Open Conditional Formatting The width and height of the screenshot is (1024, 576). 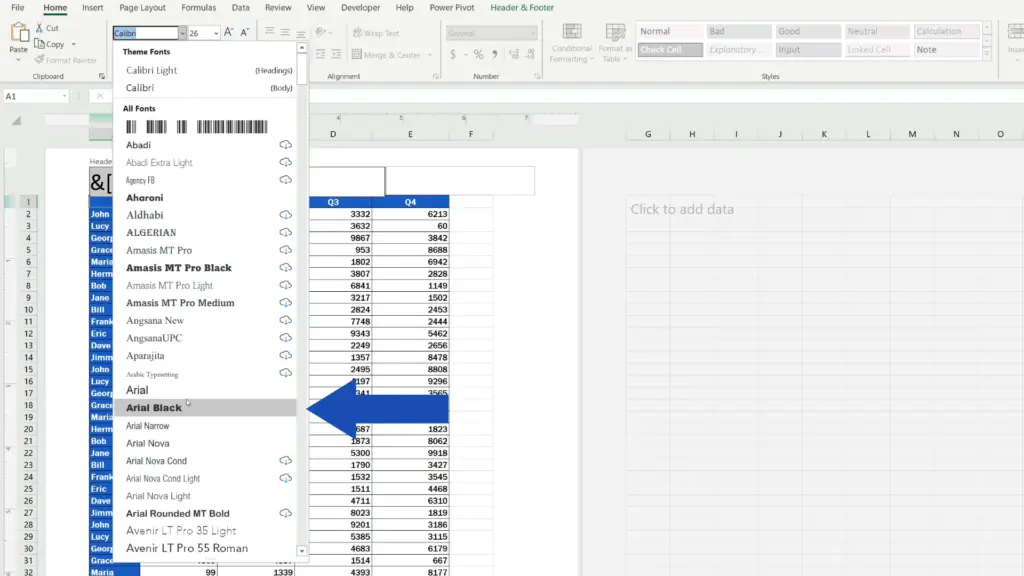(x=571, y=43)
